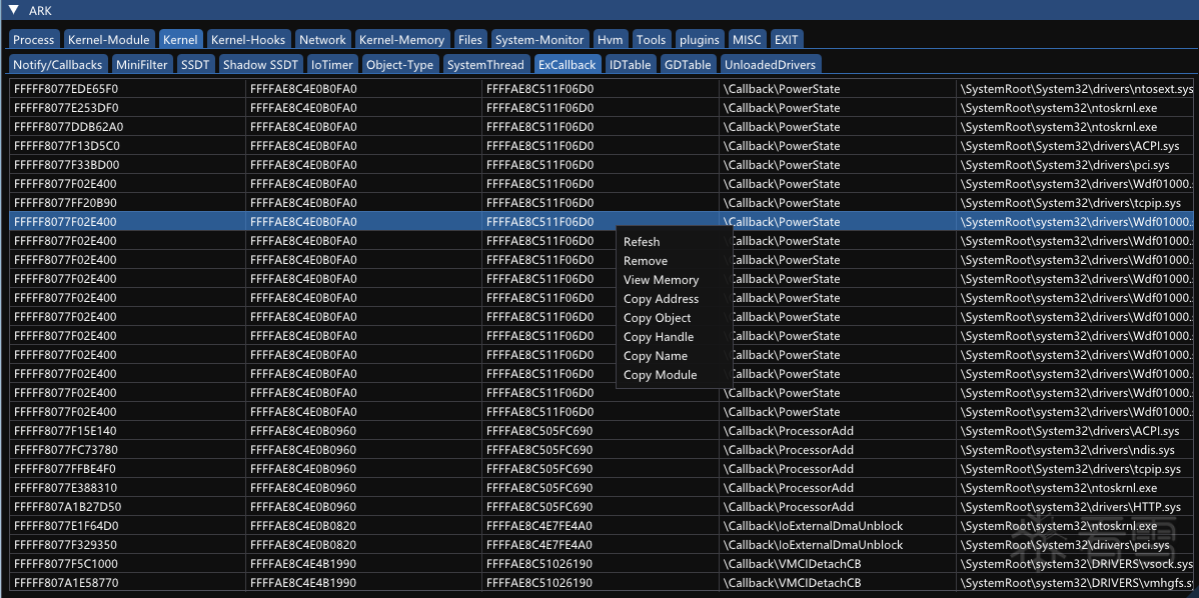Select Shadow SSDT sub-tab
The width and height of the screenshot is (1199, 598).
[x=261, y=65]
